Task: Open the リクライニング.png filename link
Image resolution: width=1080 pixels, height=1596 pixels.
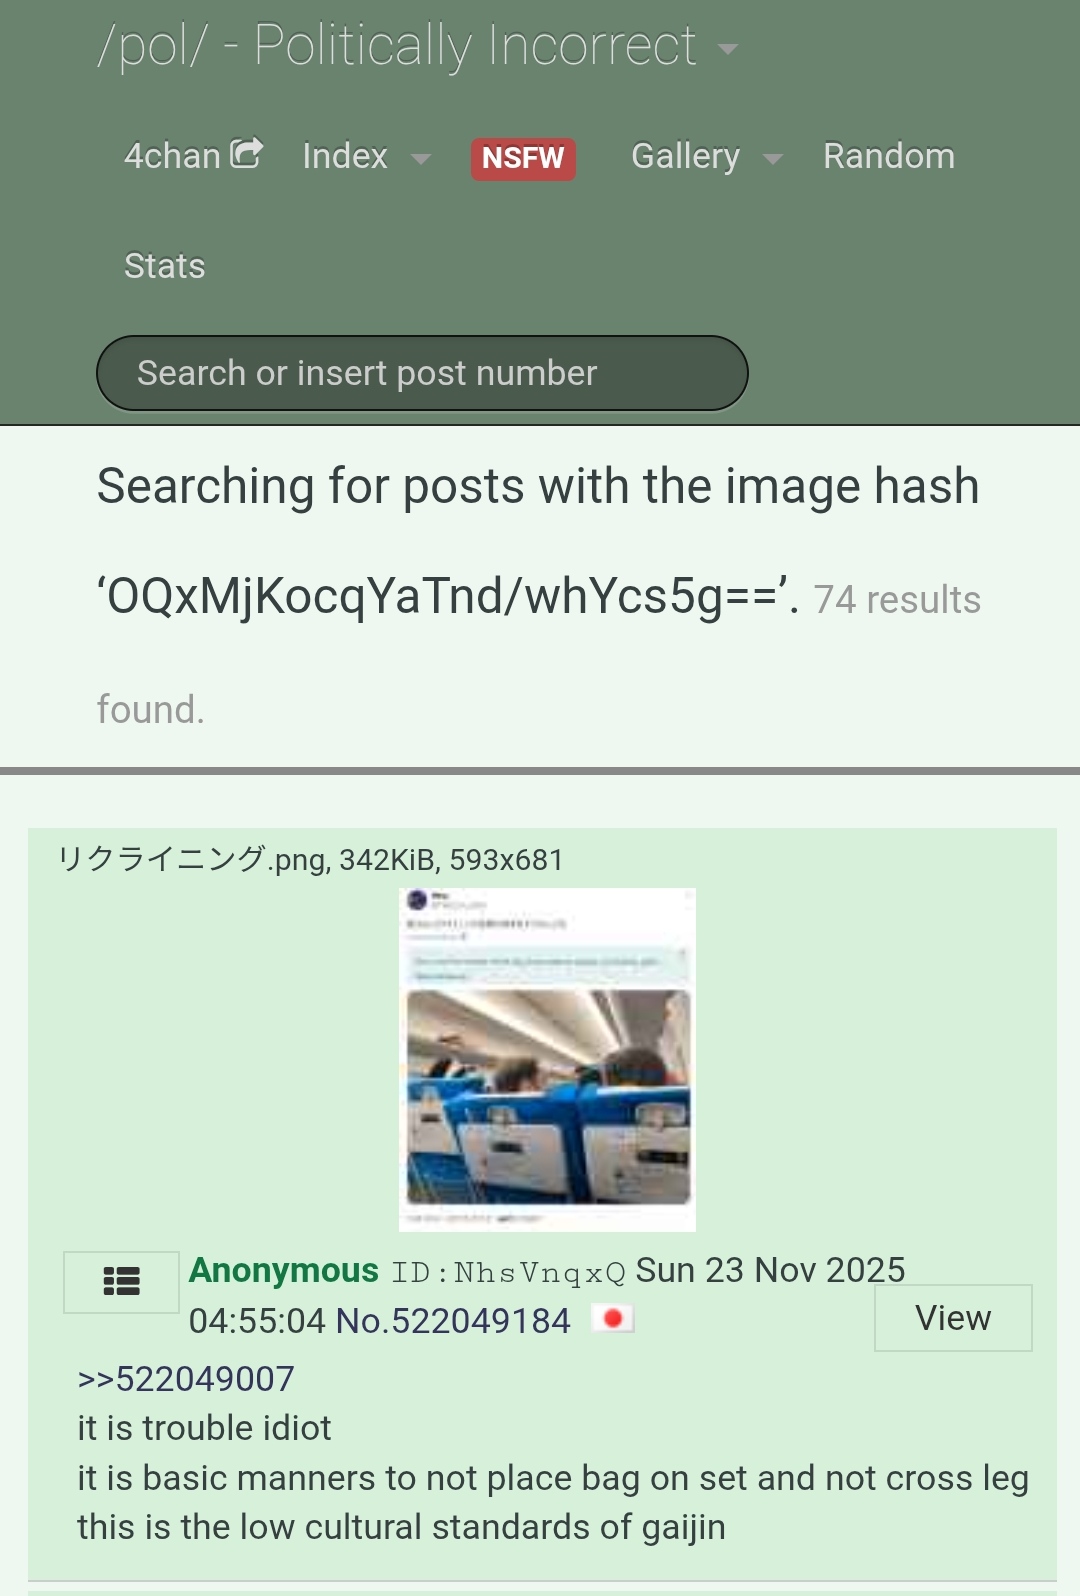Action: pos(191,859)
